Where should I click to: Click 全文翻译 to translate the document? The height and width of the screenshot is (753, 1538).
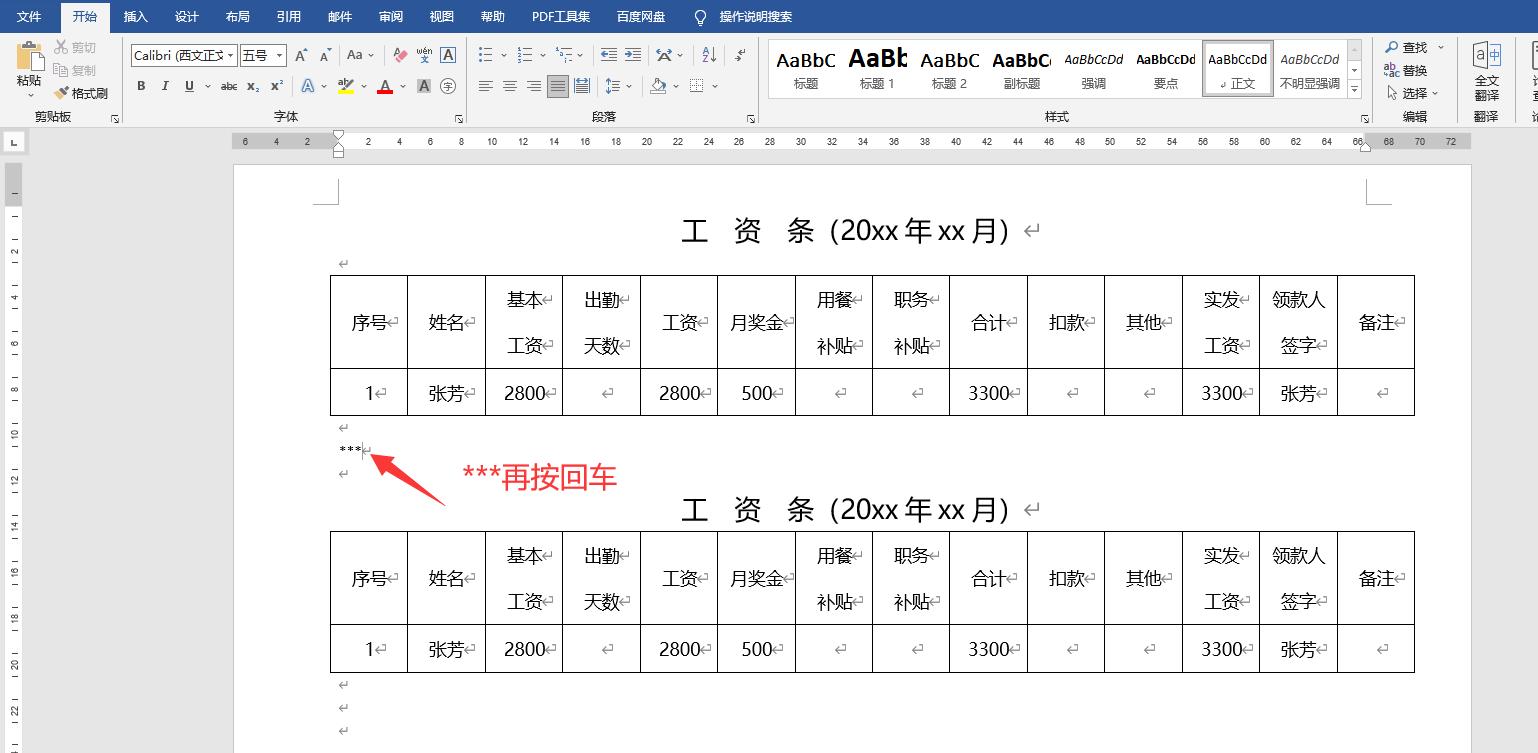(x=1487, y=70)
